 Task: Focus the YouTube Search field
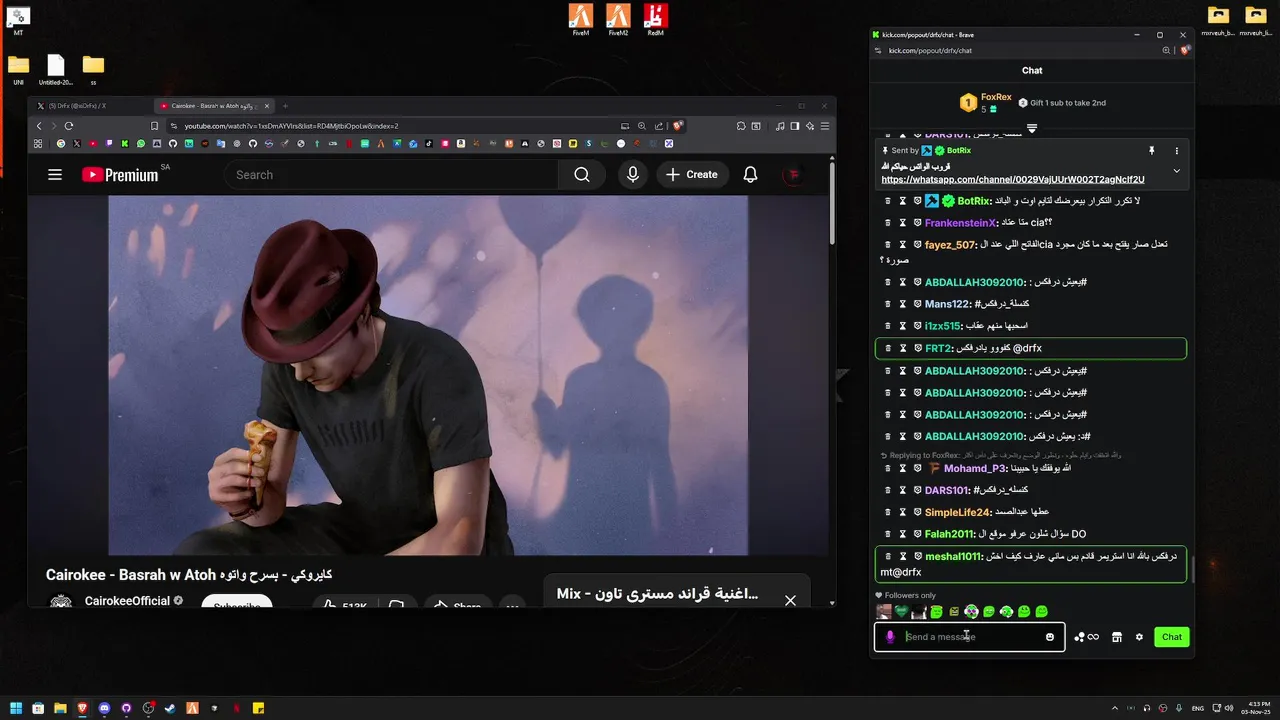[x=390, y=175]
